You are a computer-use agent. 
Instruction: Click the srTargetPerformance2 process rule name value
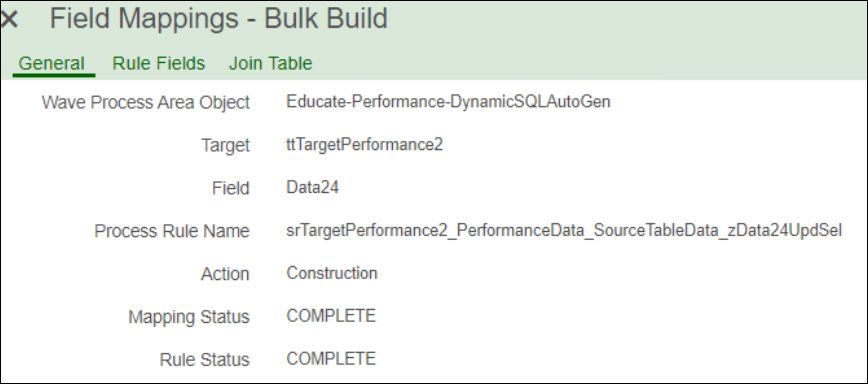[564, 231]
